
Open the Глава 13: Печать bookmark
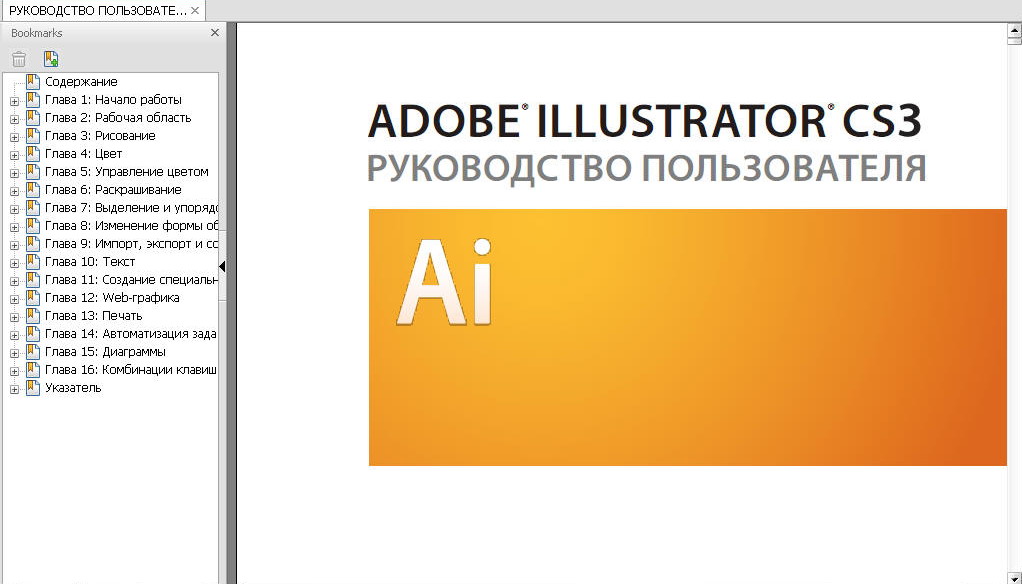(x=93, y=315)
